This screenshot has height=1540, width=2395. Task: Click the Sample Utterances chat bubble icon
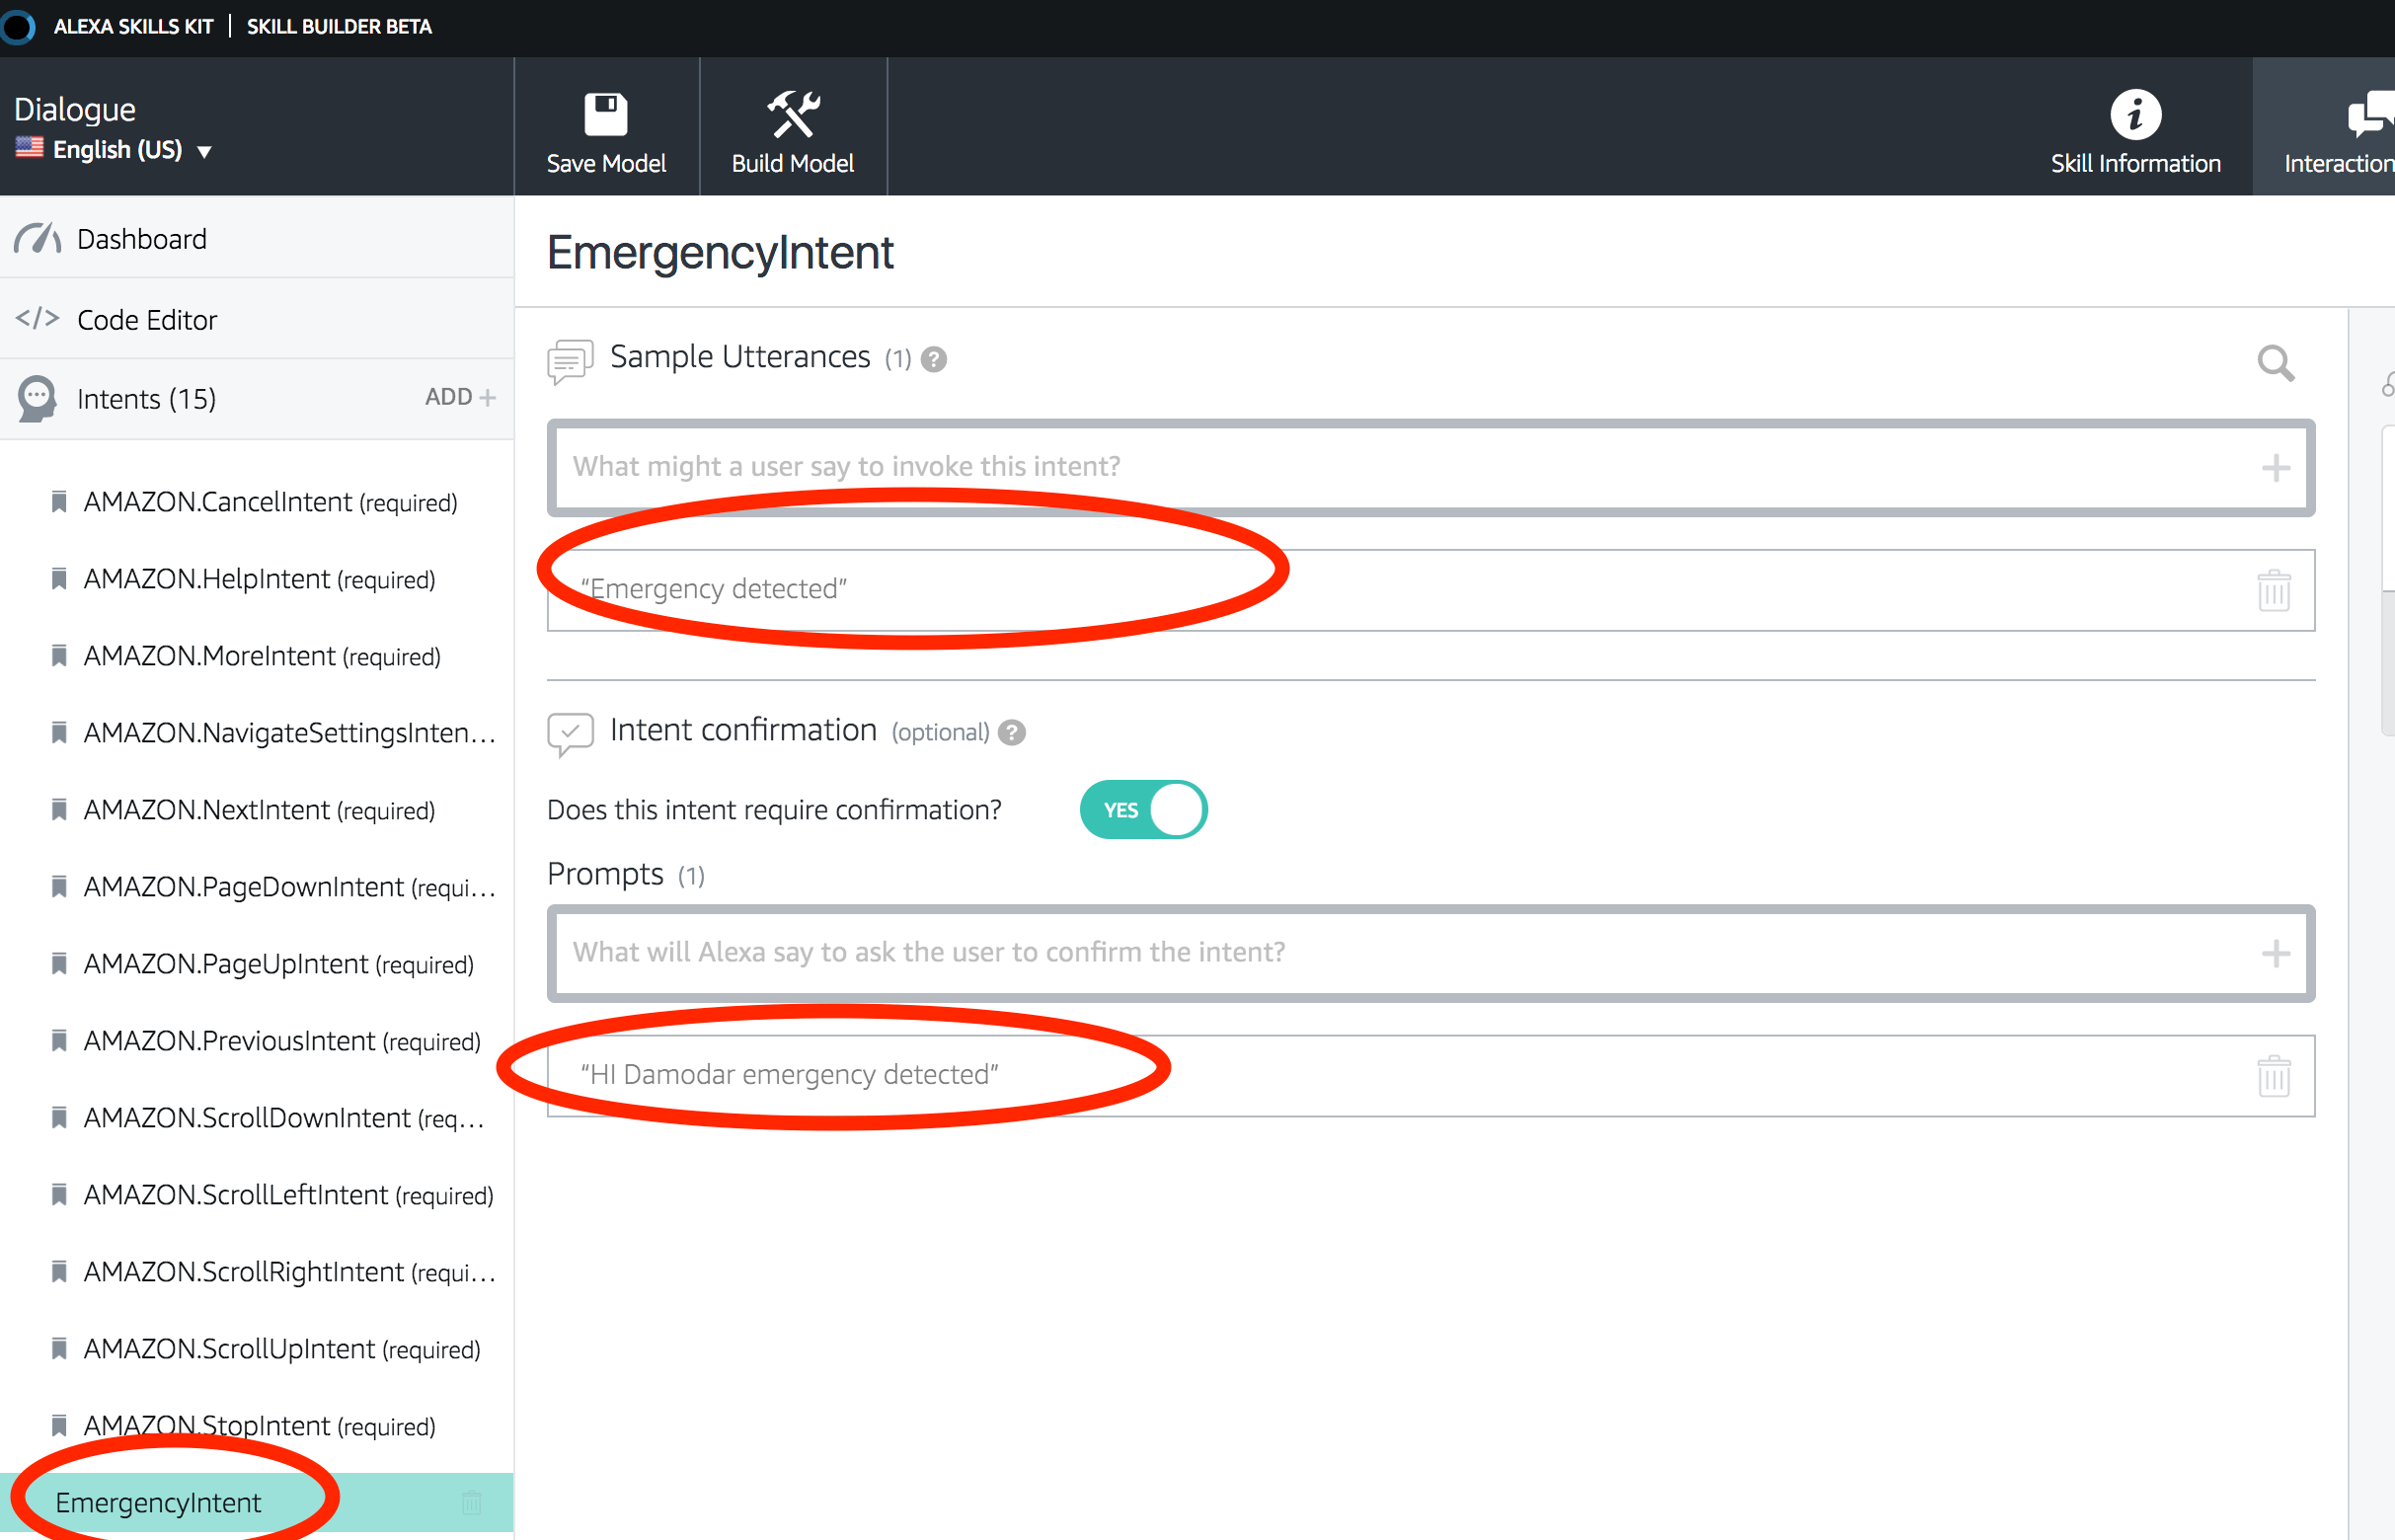(x=570, y=360)
